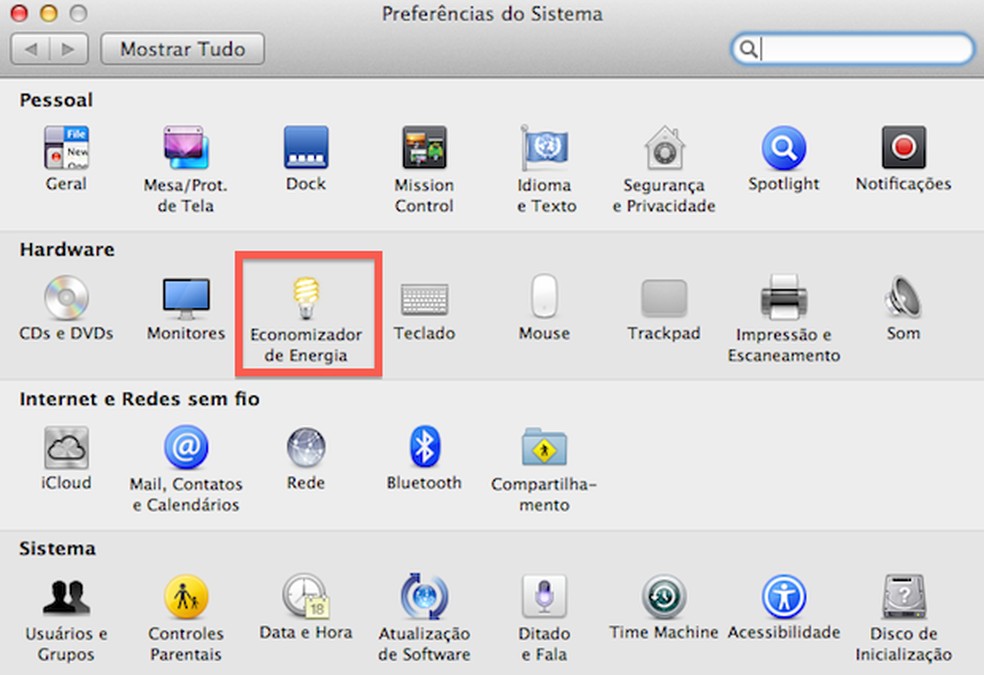Open Impressão e Escaneamento settings
This screenshot has width=984, height=675.
point(783,295)
